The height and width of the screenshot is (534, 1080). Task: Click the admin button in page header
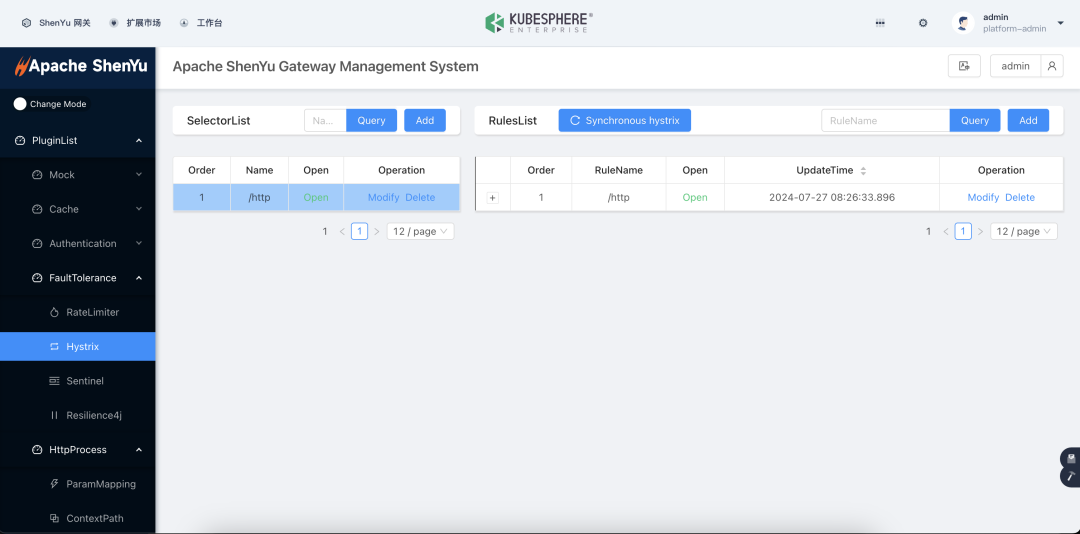coord(1015,66)
